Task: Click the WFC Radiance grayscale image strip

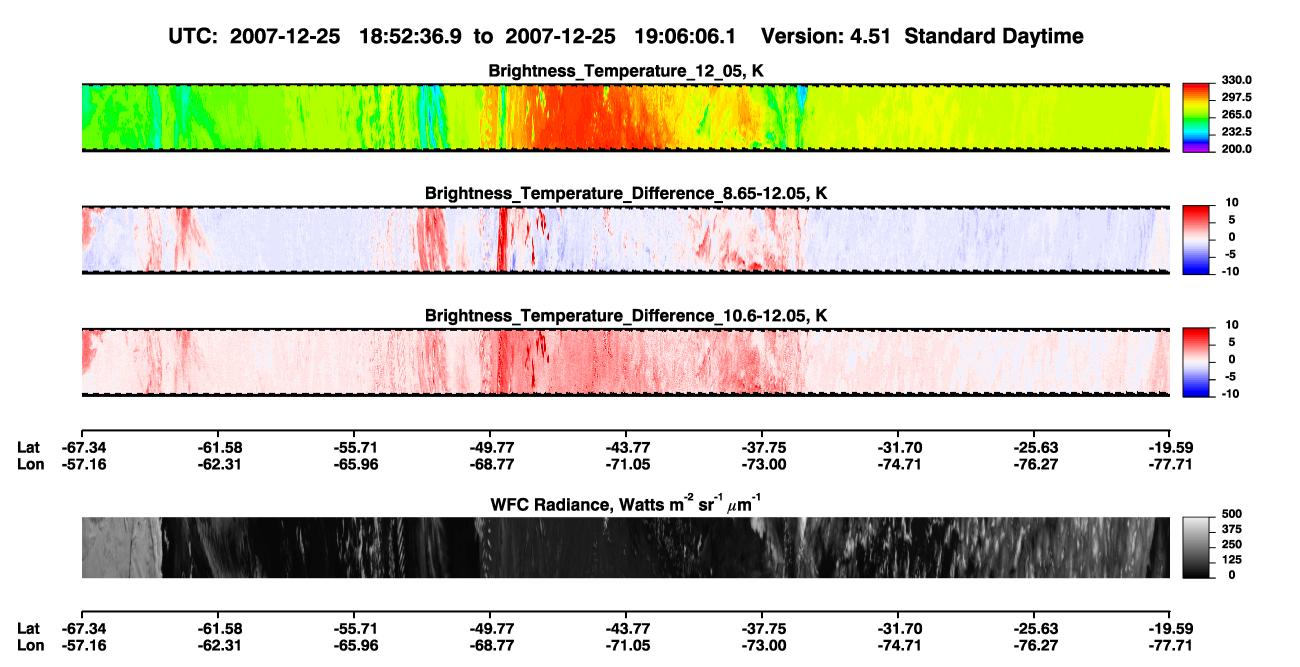Action: coord(626,548)
